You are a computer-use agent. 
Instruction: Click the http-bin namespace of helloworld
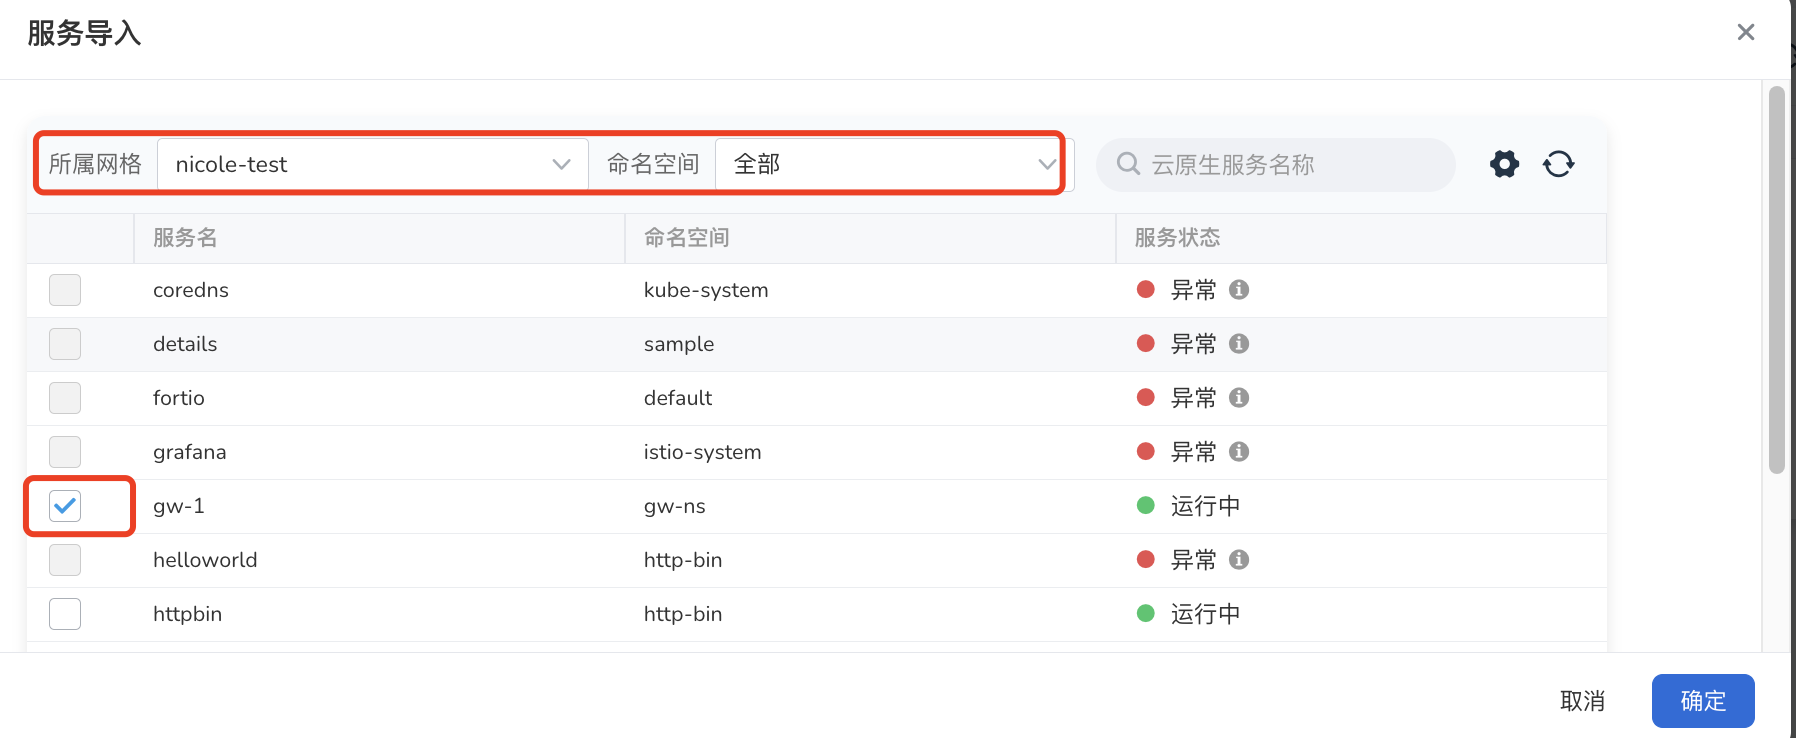pos(683,560)
